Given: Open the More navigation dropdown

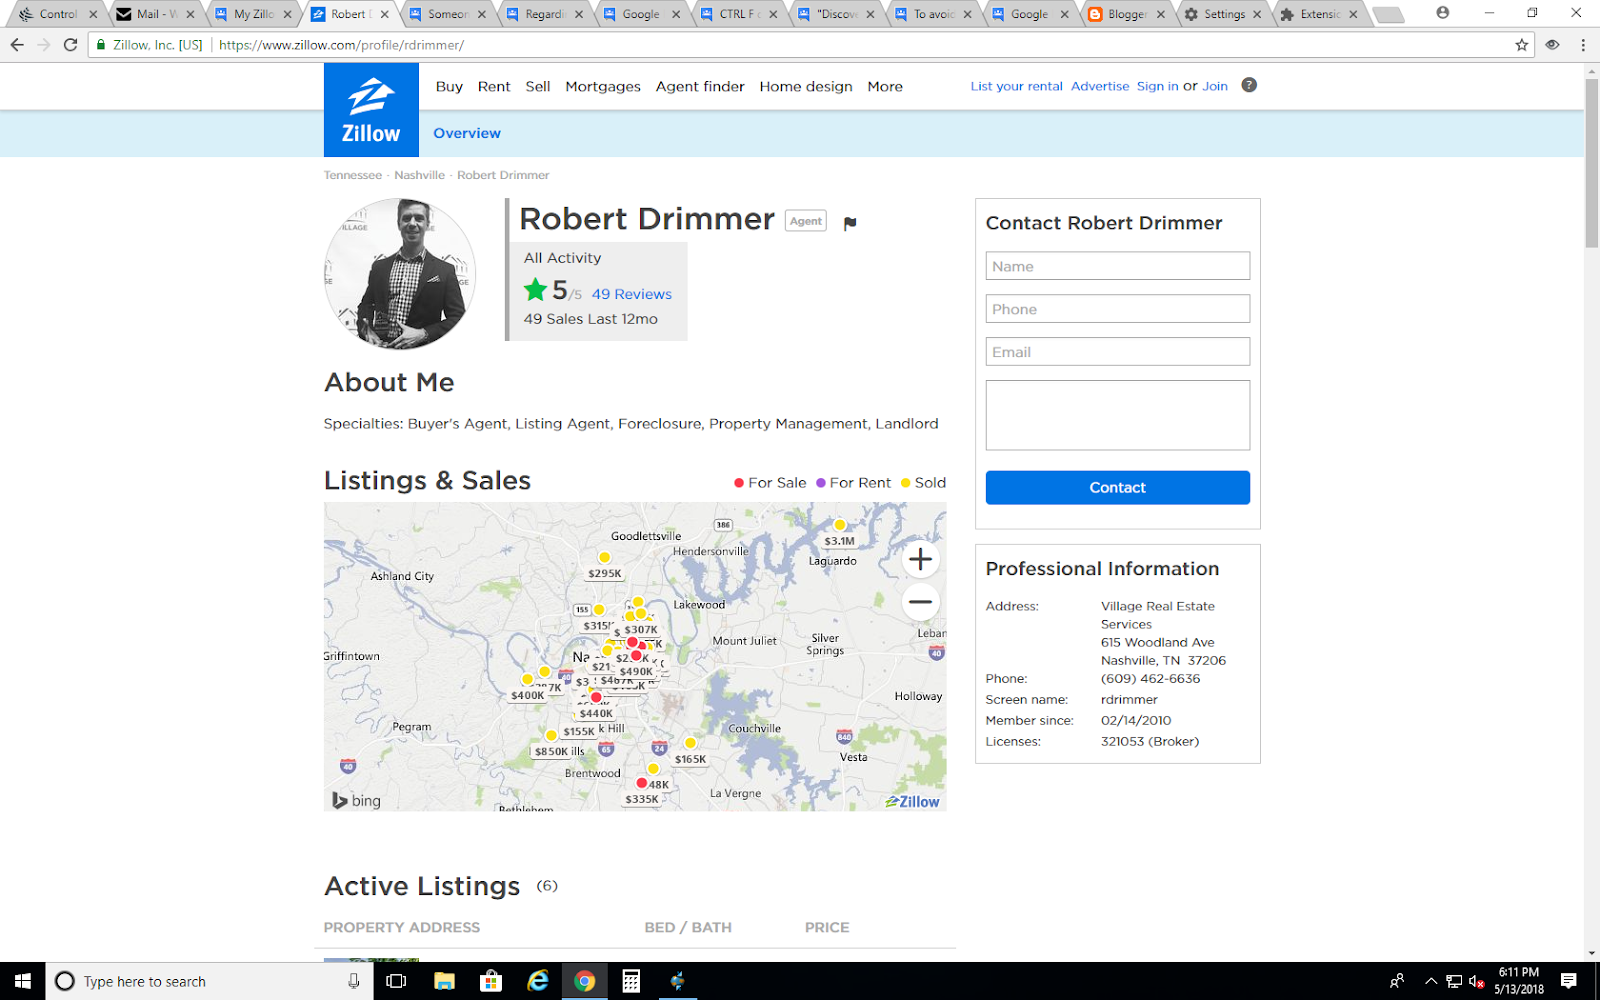Looking at the screenshot, I should pyautogui.click(x=884, y=86).
